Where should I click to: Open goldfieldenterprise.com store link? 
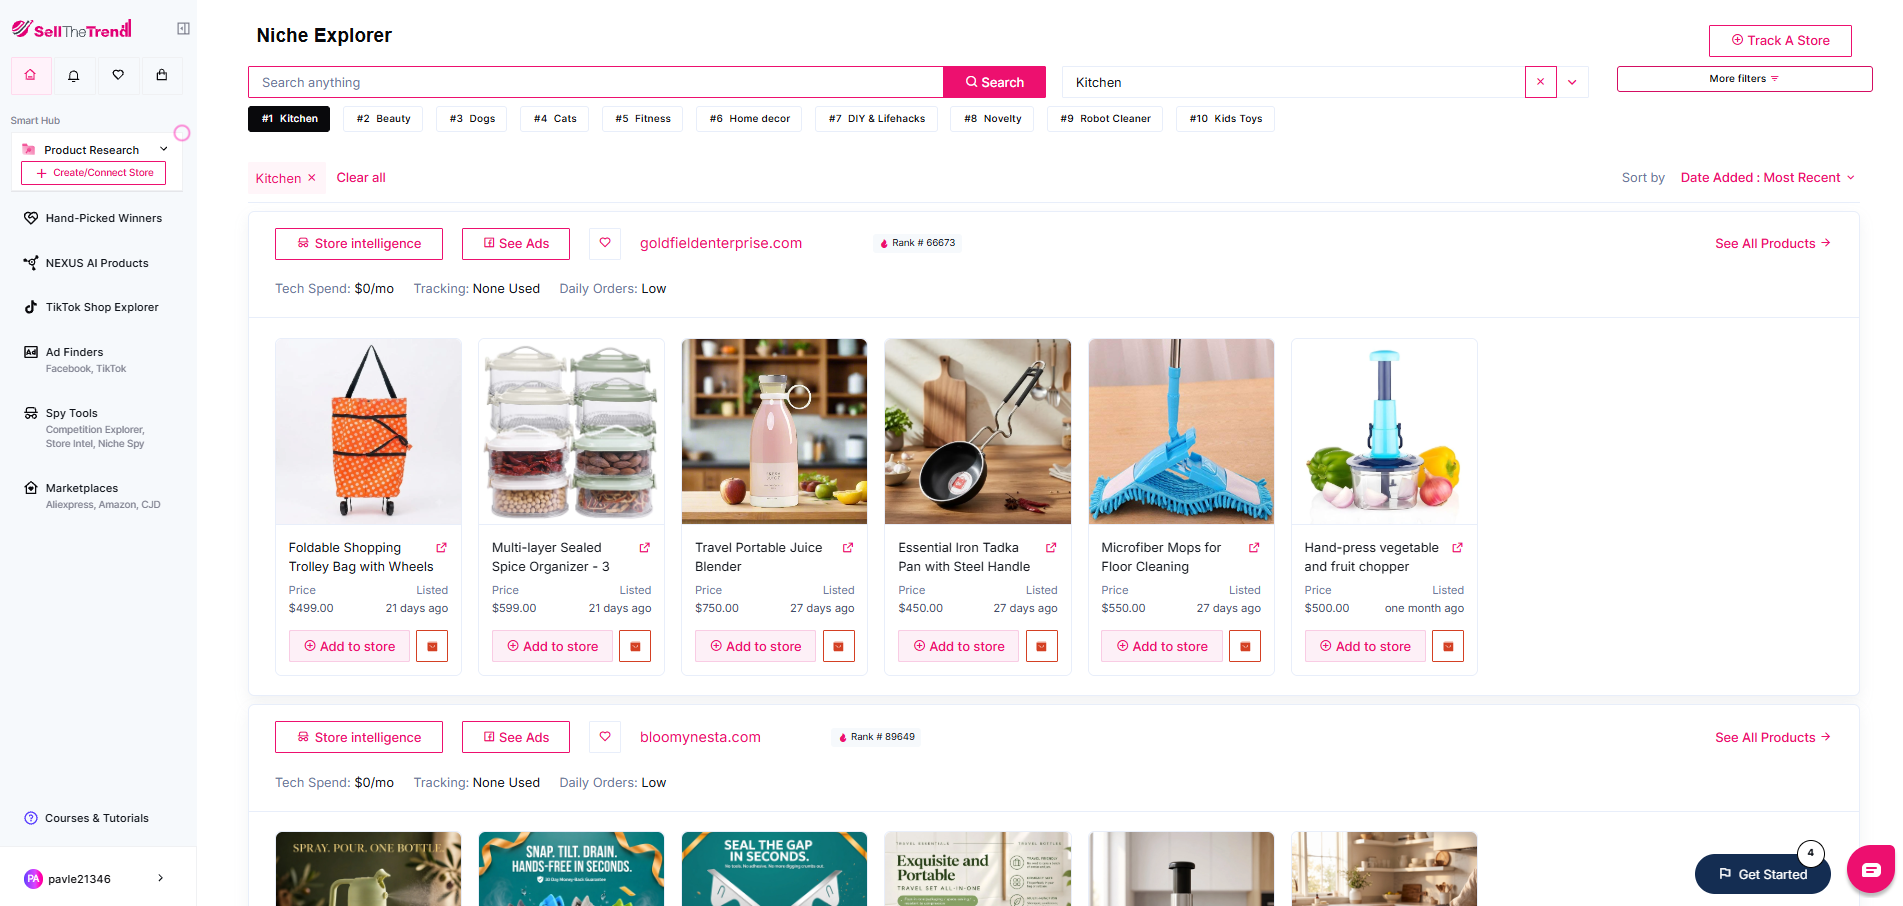click(721, 243)
